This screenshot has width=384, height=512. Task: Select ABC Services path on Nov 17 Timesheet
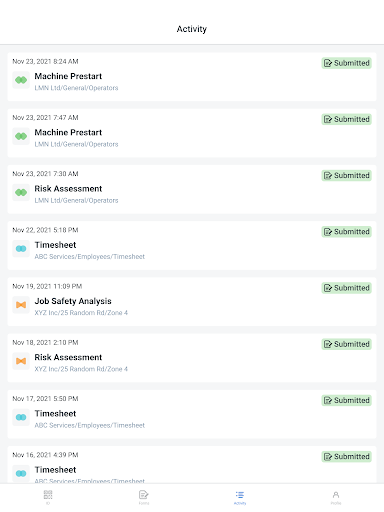click(90, 425)
